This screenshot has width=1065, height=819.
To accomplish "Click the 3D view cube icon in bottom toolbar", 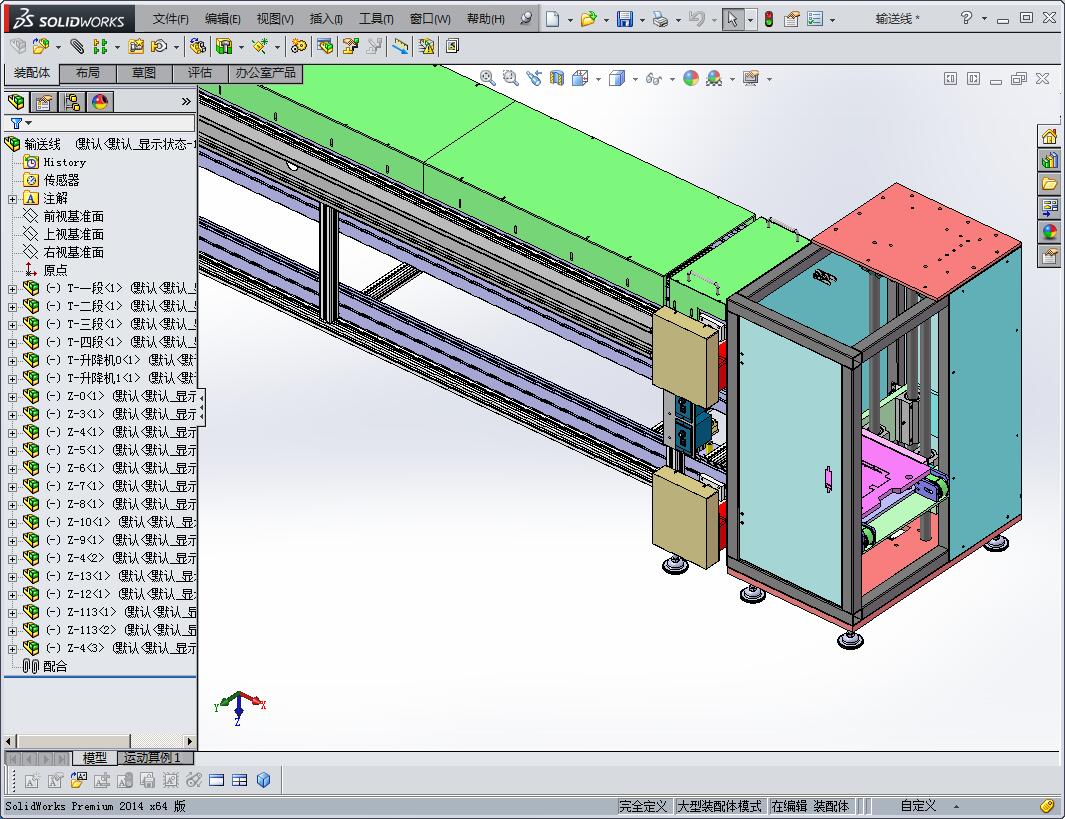I will point(264,780).
